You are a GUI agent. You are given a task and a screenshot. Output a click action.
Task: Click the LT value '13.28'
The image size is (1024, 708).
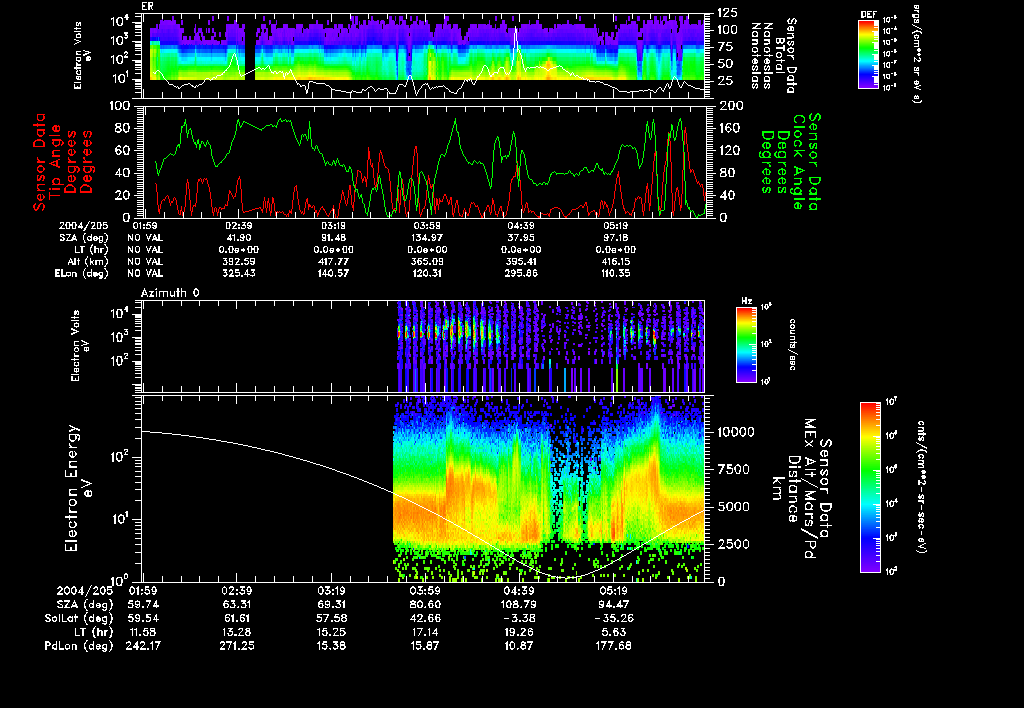238,632
